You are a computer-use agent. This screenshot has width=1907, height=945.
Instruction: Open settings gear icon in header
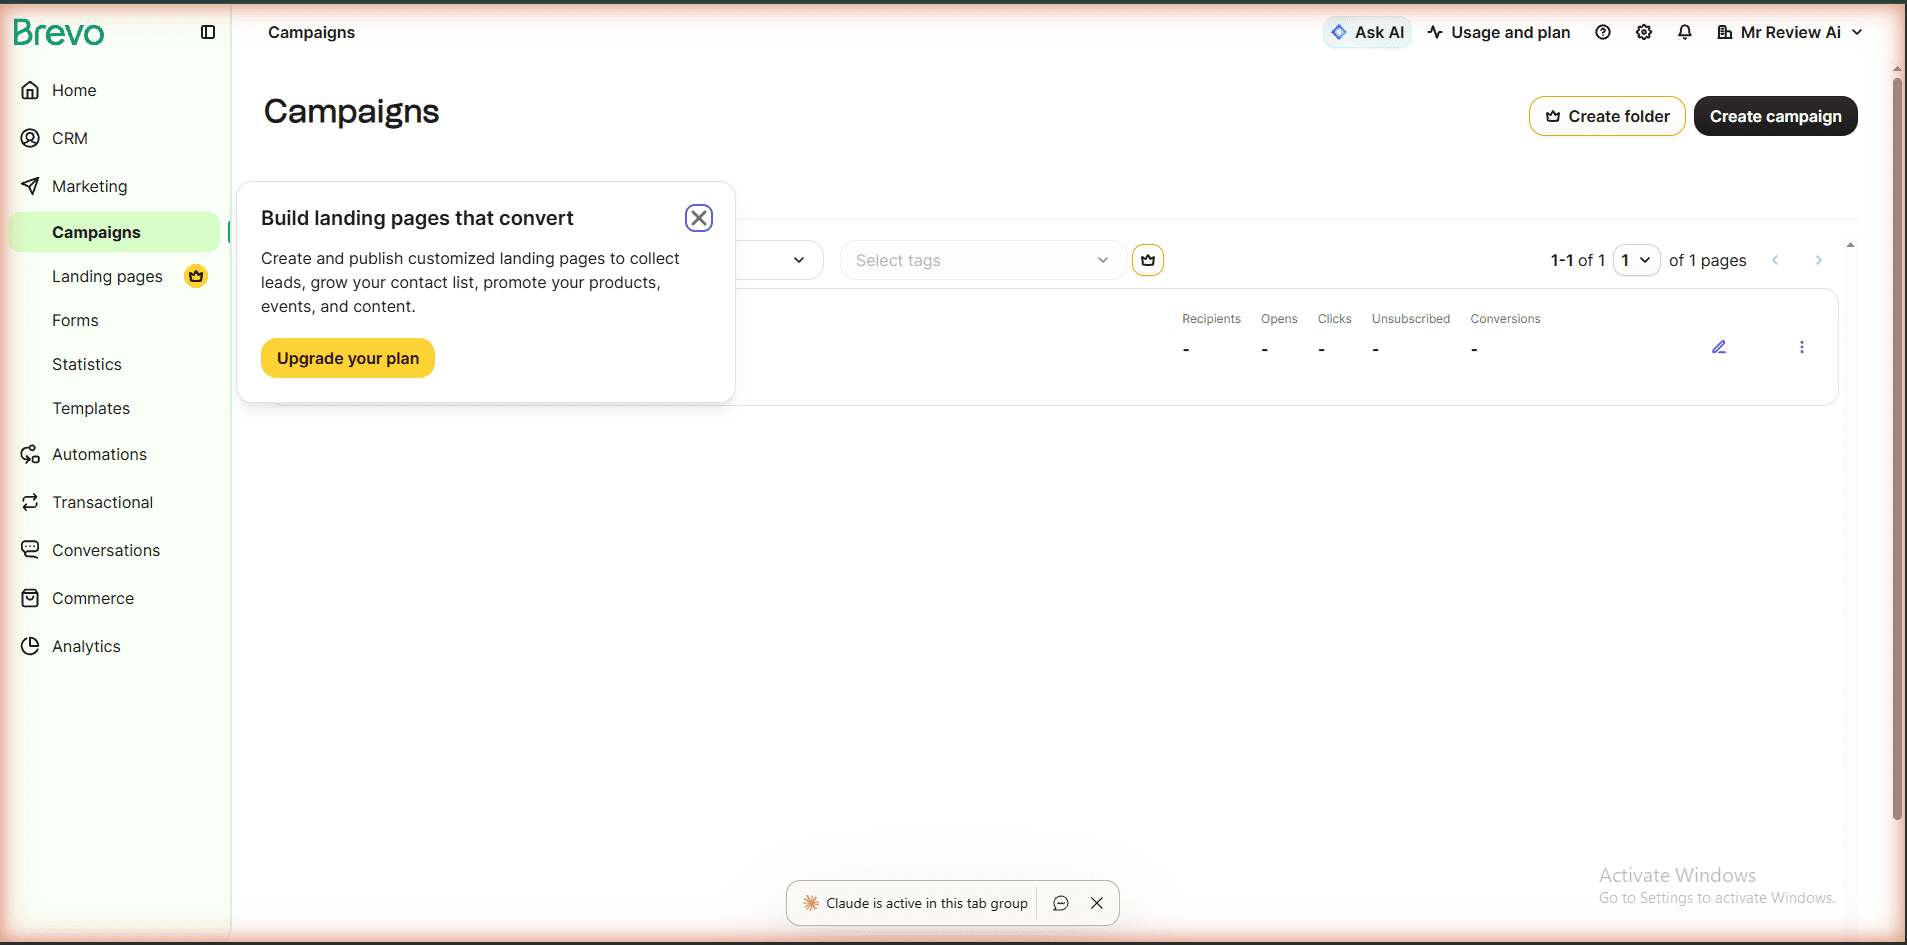point(1644,32)
